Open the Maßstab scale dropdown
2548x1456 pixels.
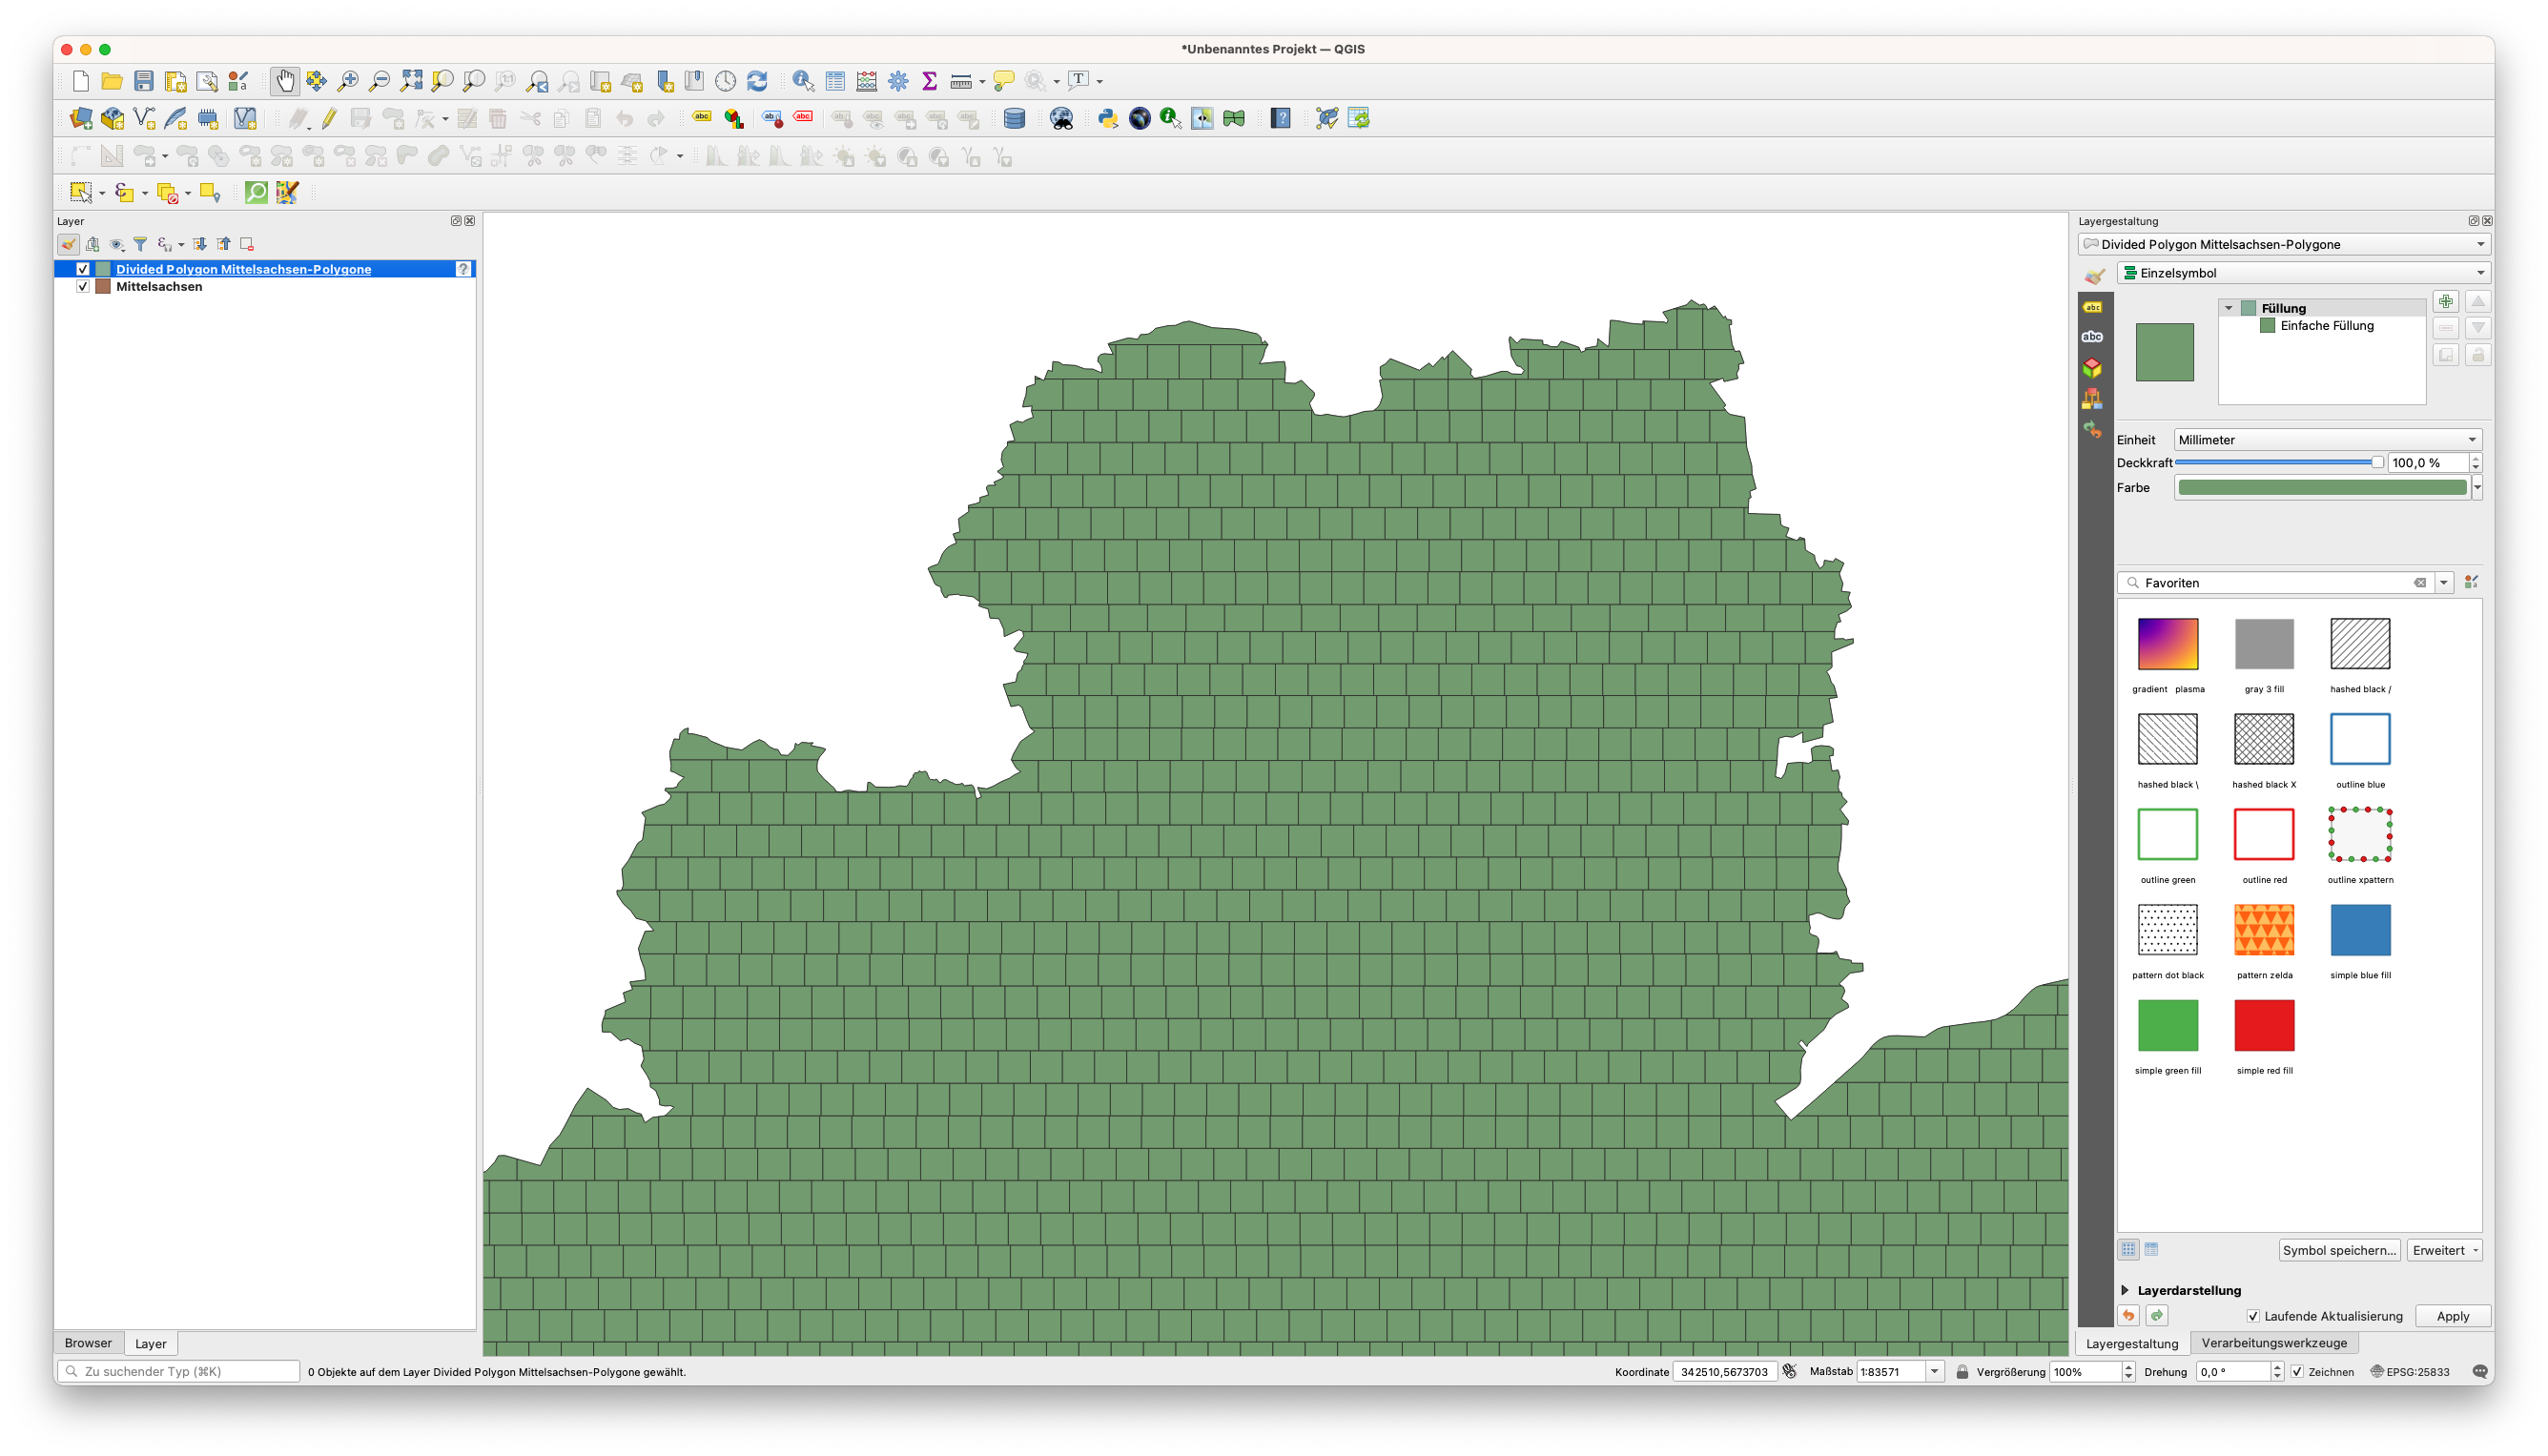click(x=1934, y=1371)
